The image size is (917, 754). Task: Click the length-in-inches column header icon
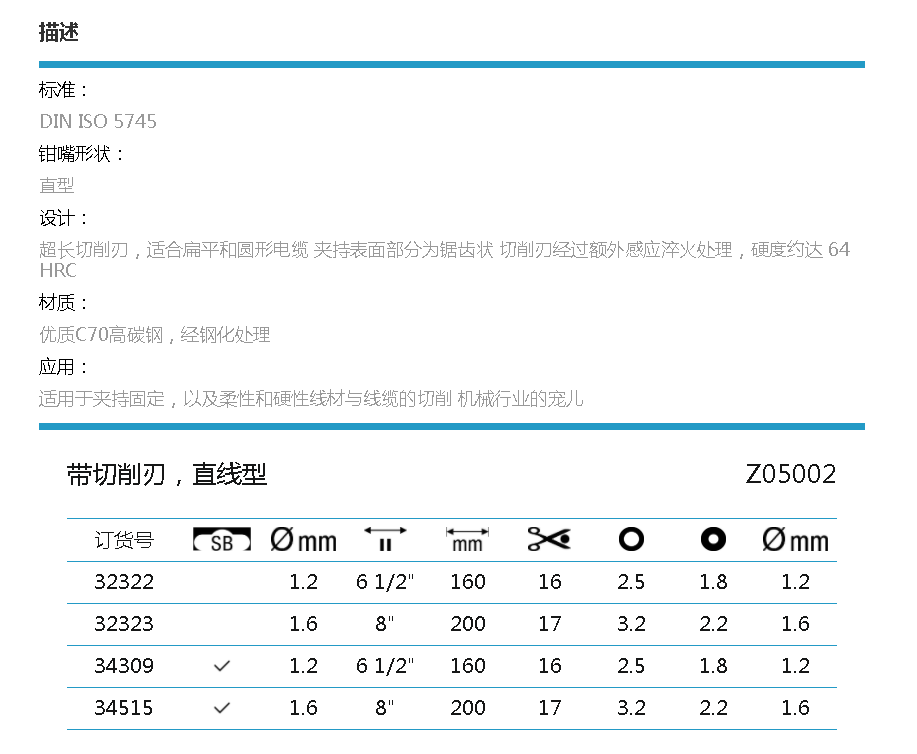tap(385, 540)
